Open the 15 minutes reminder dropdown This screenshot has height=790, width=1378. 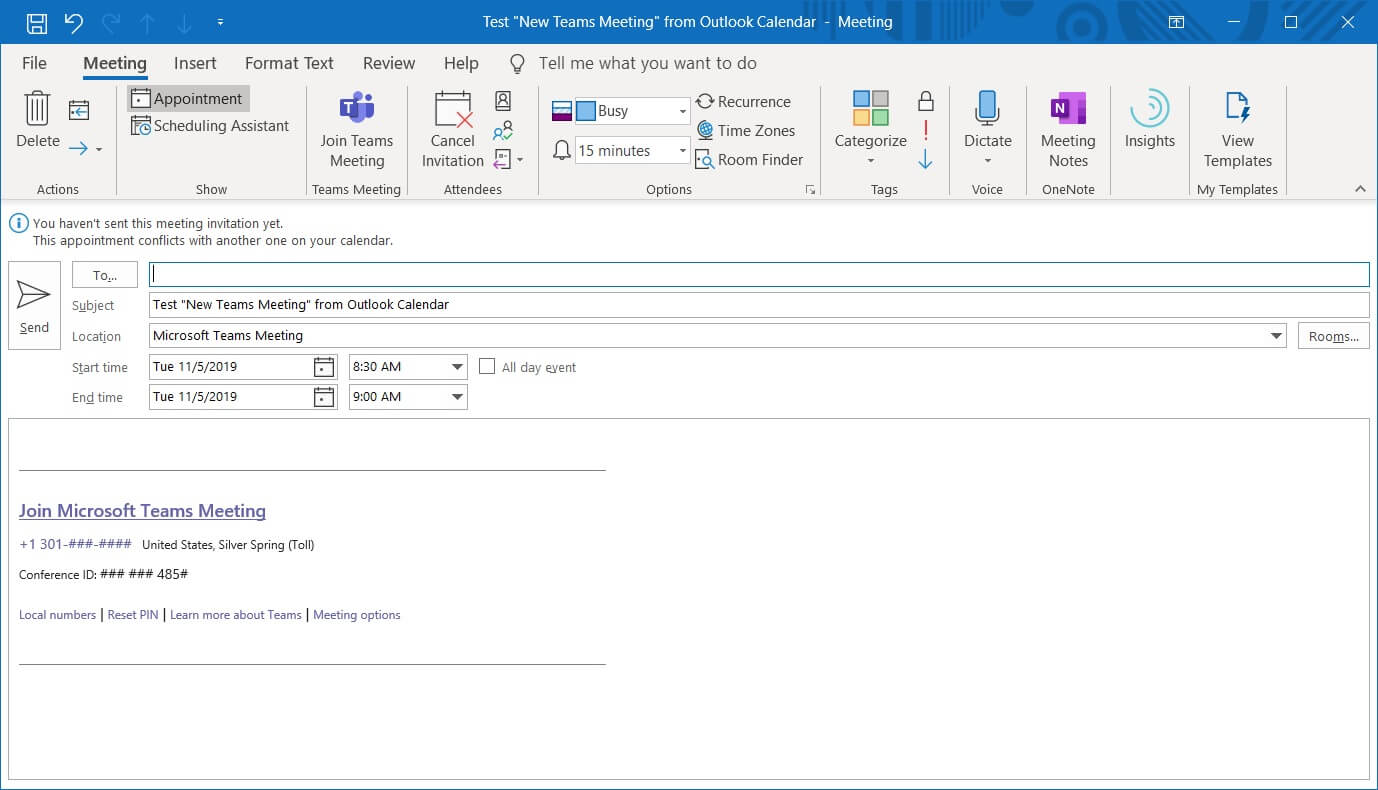tap(683, 151)
